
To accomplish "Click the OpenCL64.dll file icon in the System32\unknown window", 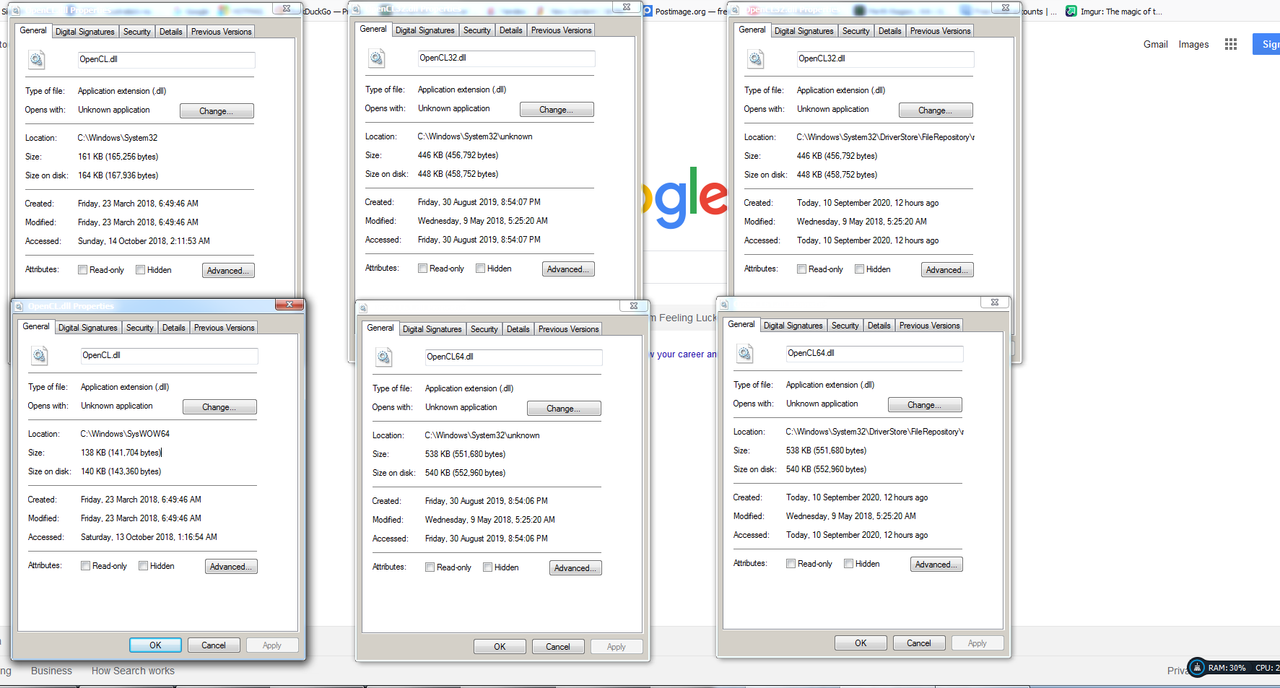I will (x=384, y=357).
